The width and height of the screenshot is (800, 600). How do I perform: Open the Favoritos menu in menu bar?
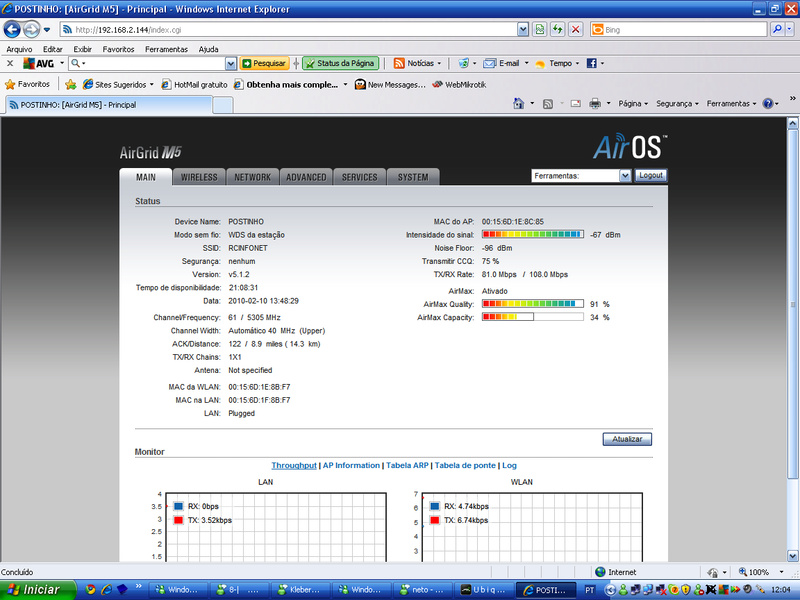point(118,49)
